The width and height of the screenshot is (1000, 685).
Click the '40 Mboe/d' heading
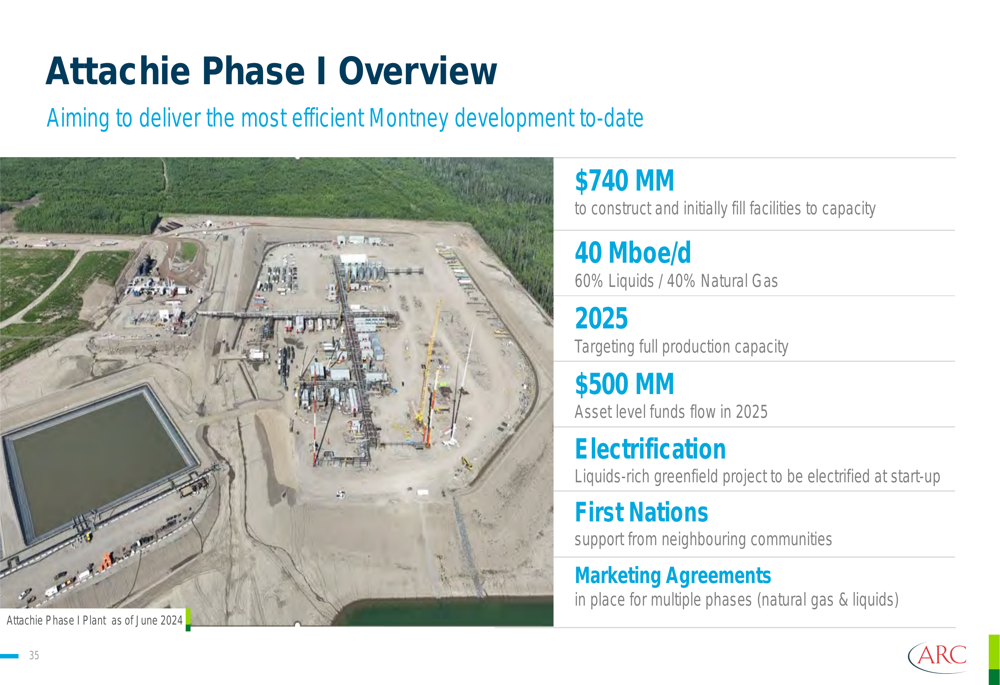tap(633, 253)
